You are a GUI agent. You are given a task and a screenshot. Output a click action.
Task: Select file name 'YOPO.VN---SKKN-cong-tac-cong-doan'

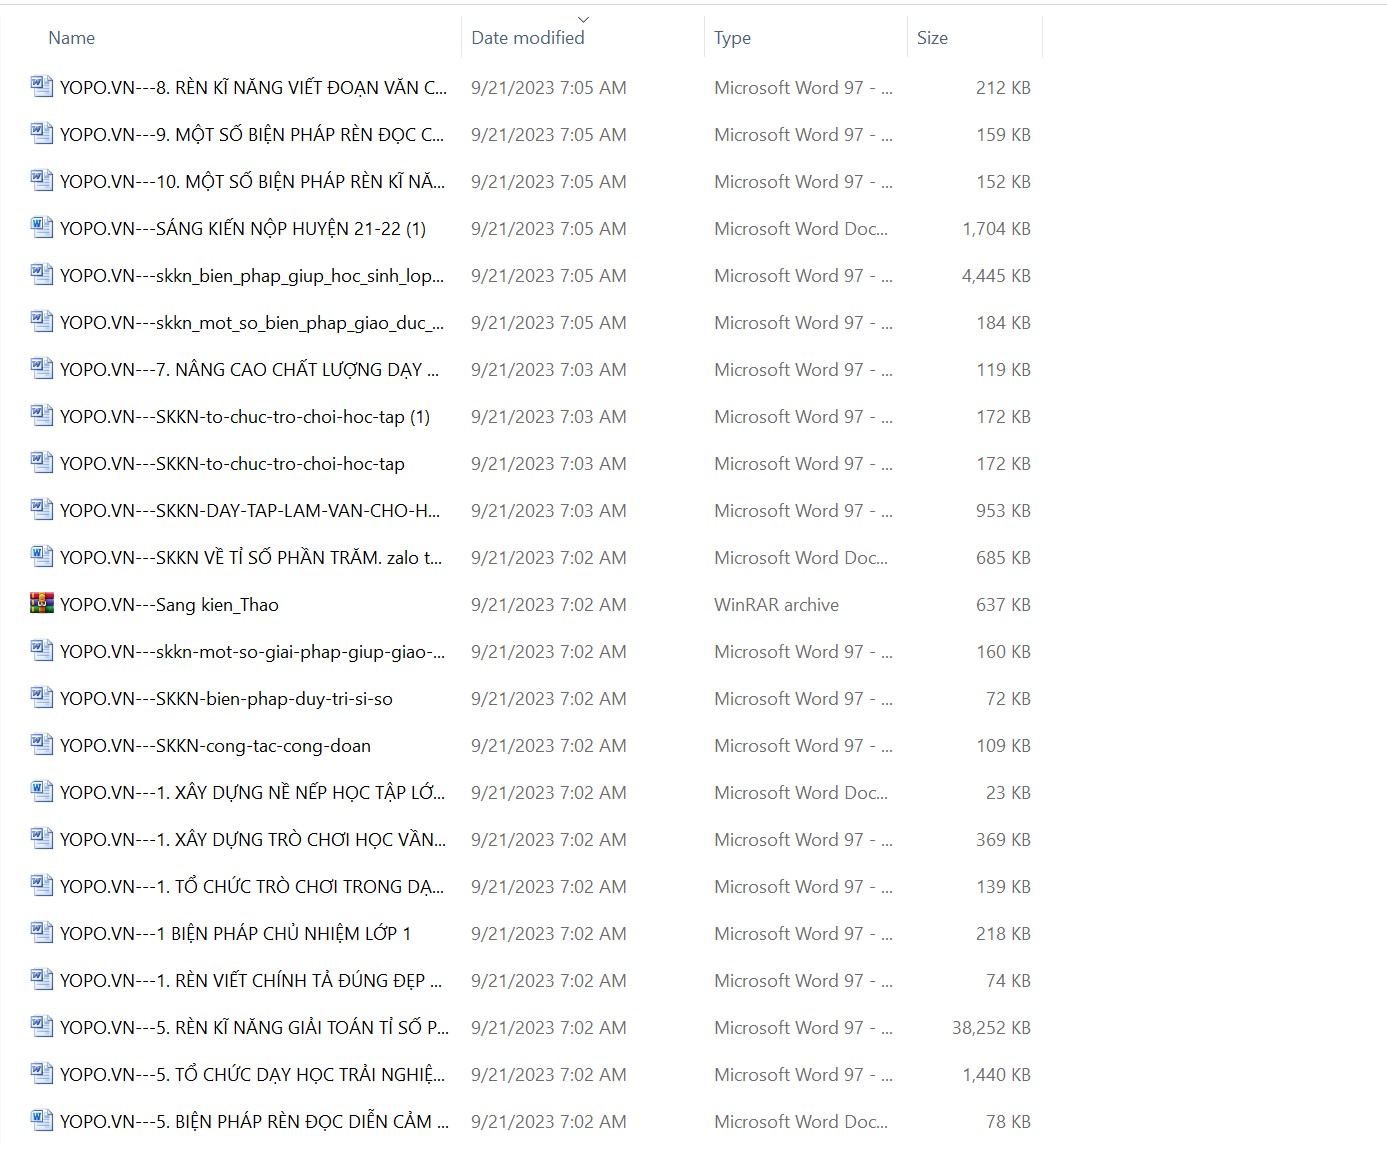(215, 746)
